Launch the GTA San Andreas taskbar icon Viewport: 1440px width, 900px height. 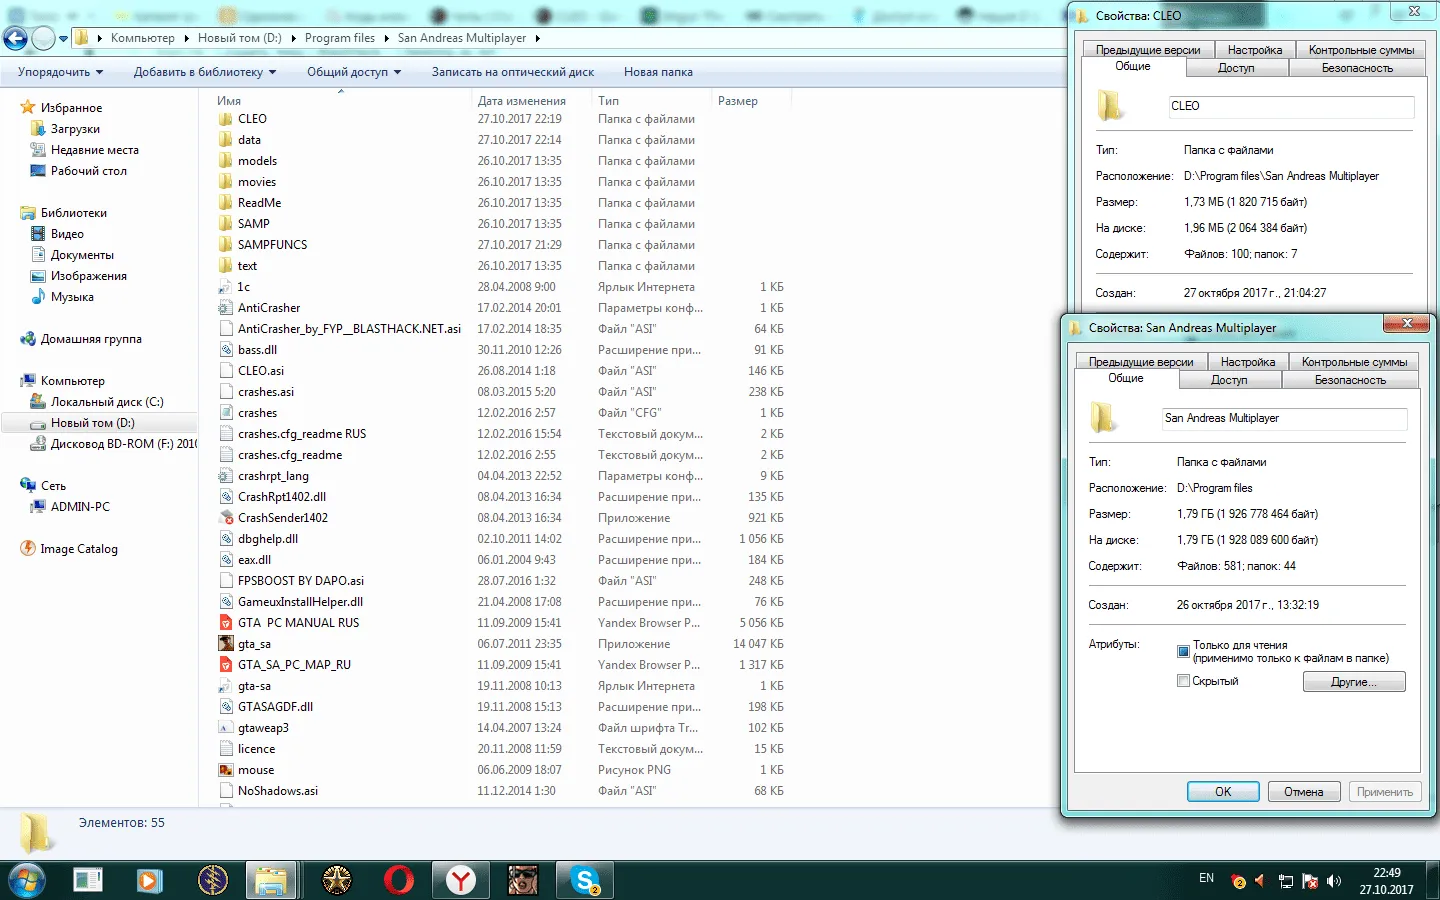(x=522, y=880)
